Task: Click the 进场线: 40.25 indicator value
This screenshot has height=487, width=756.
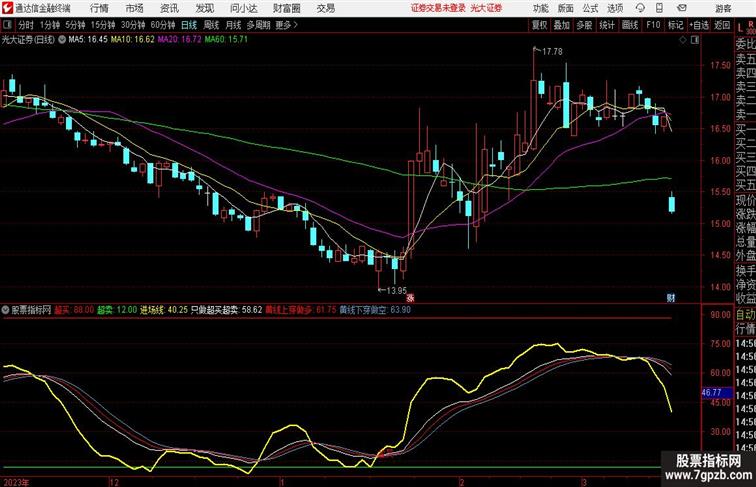Action: [x=164, y=310]
